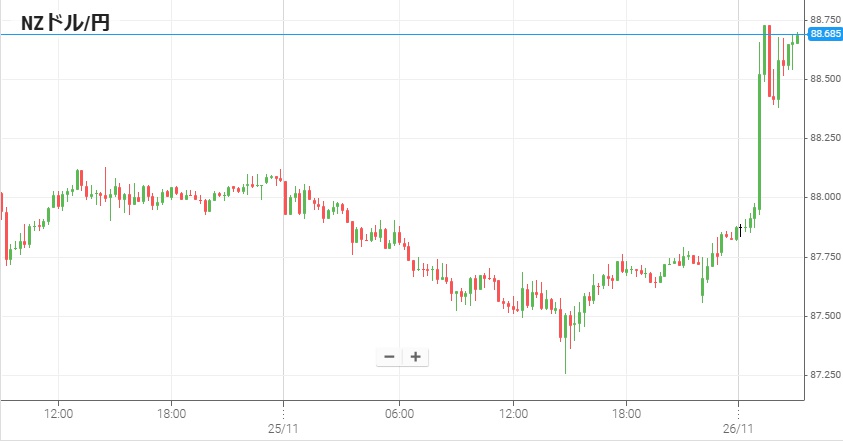This screenshot has width=843, height=441.
Task: Click the 88.750 price axis label
Action: 824,19
